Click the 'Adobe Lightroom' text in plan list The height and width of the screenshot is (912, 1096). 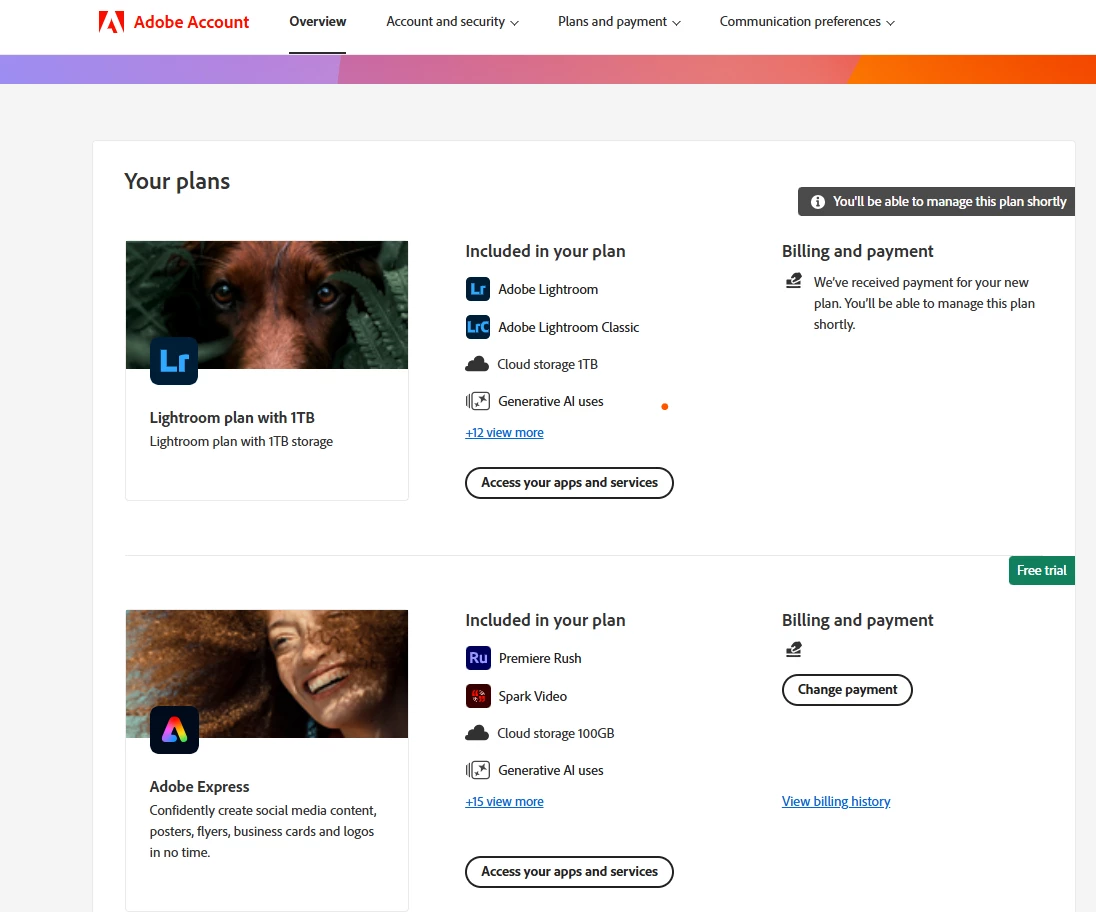click(548, 289)
